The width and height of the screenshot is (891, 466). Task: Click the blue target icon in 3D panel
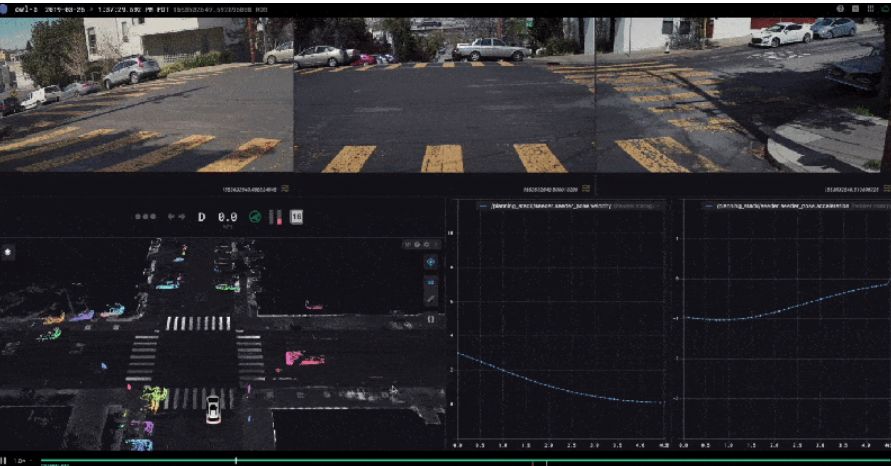(x=431, y=262)
